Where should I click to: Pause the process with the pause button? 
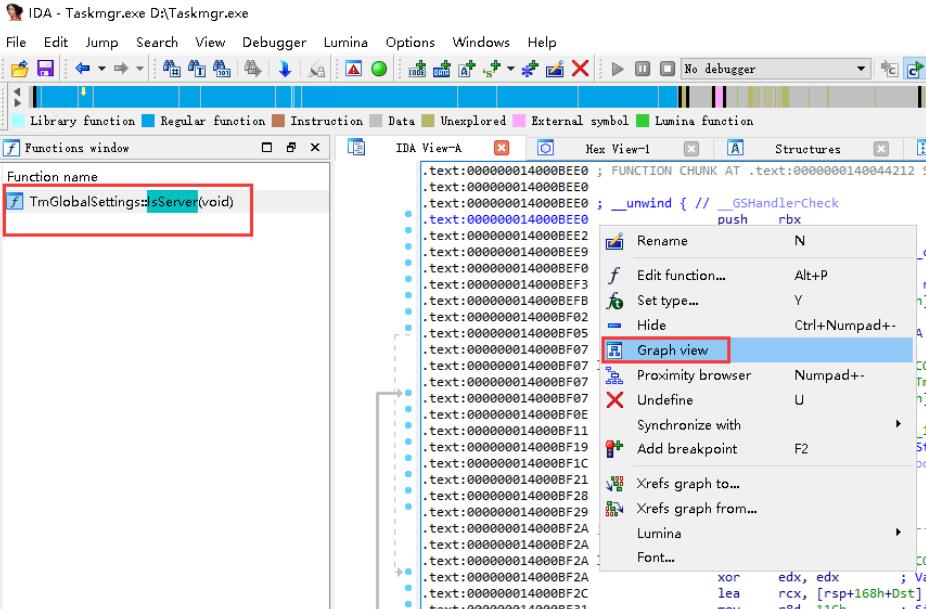[x=643, y=69]
